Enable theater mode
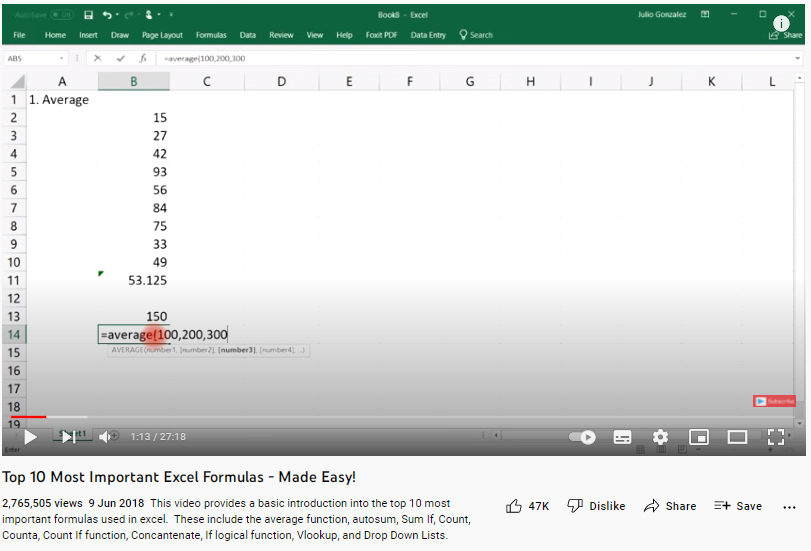 [x=737, y=437]
